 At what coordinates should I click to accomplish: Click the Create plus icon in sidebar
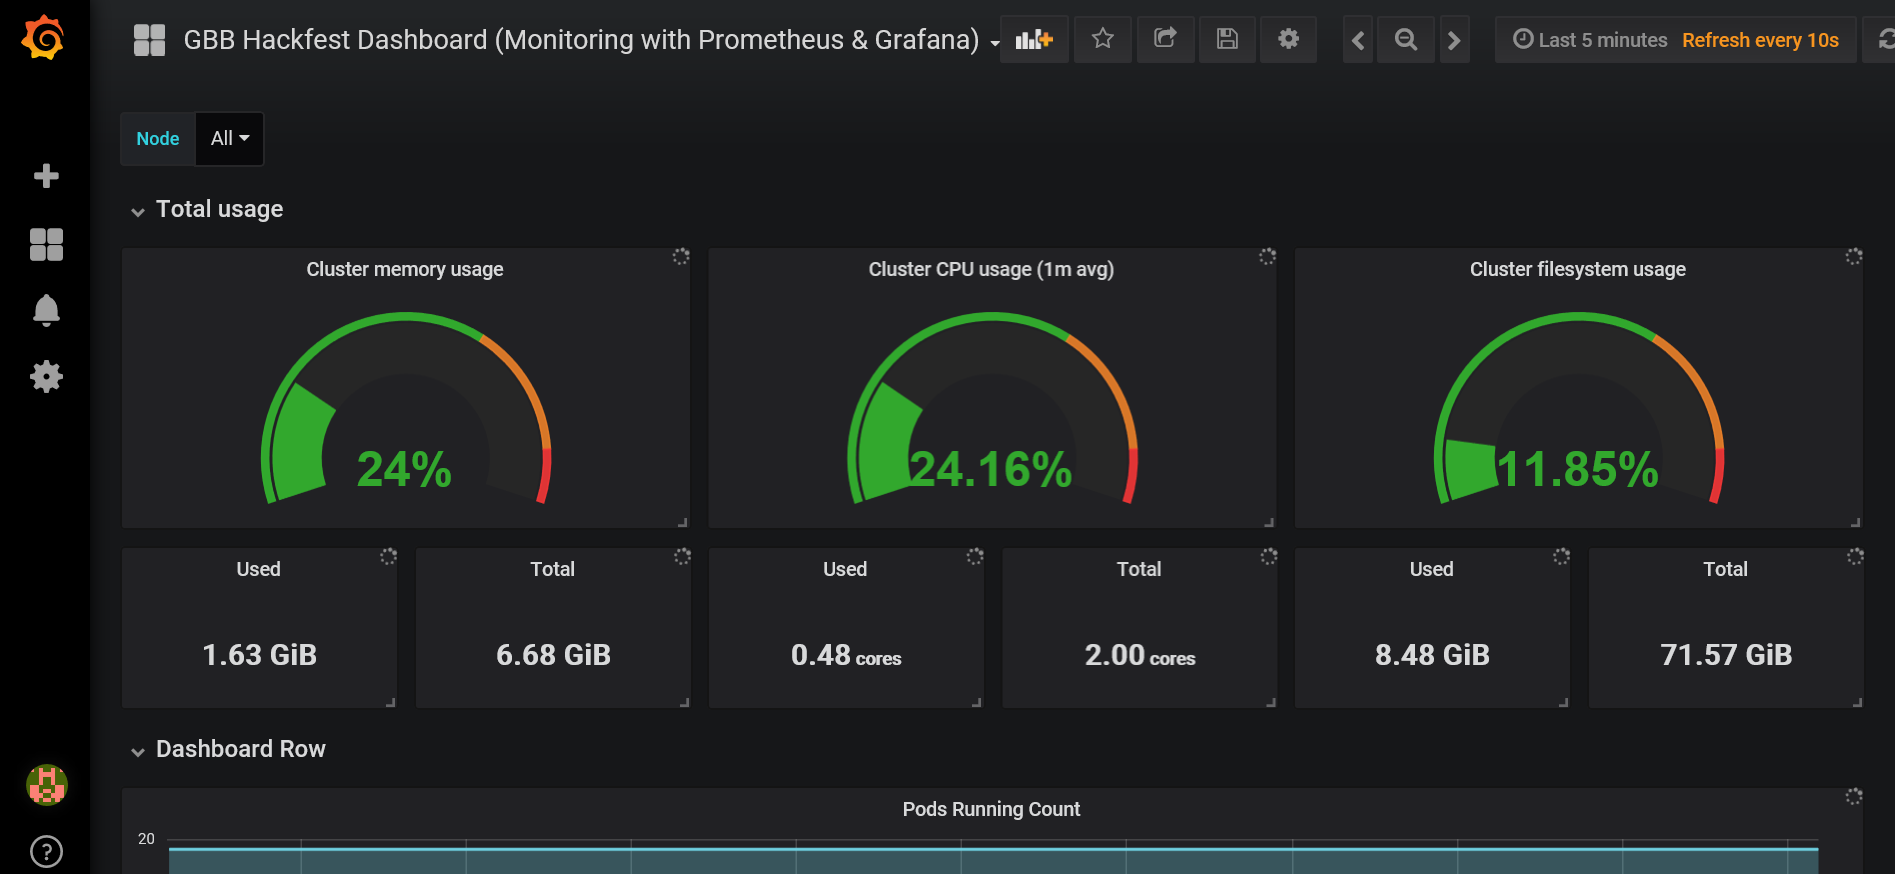click(46, 176)
